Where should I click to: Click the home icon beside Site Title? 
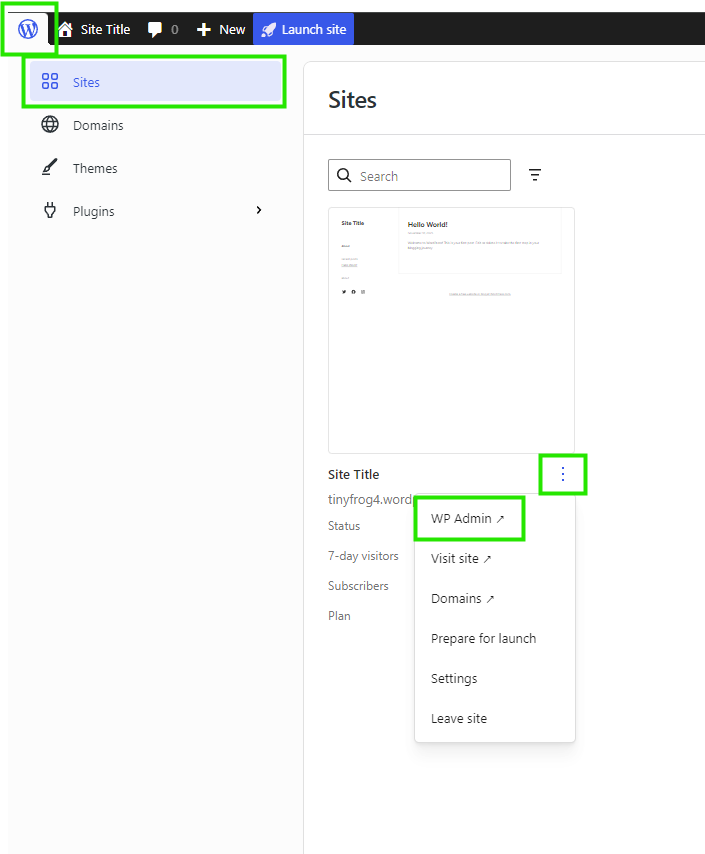[x=66, y=29]
